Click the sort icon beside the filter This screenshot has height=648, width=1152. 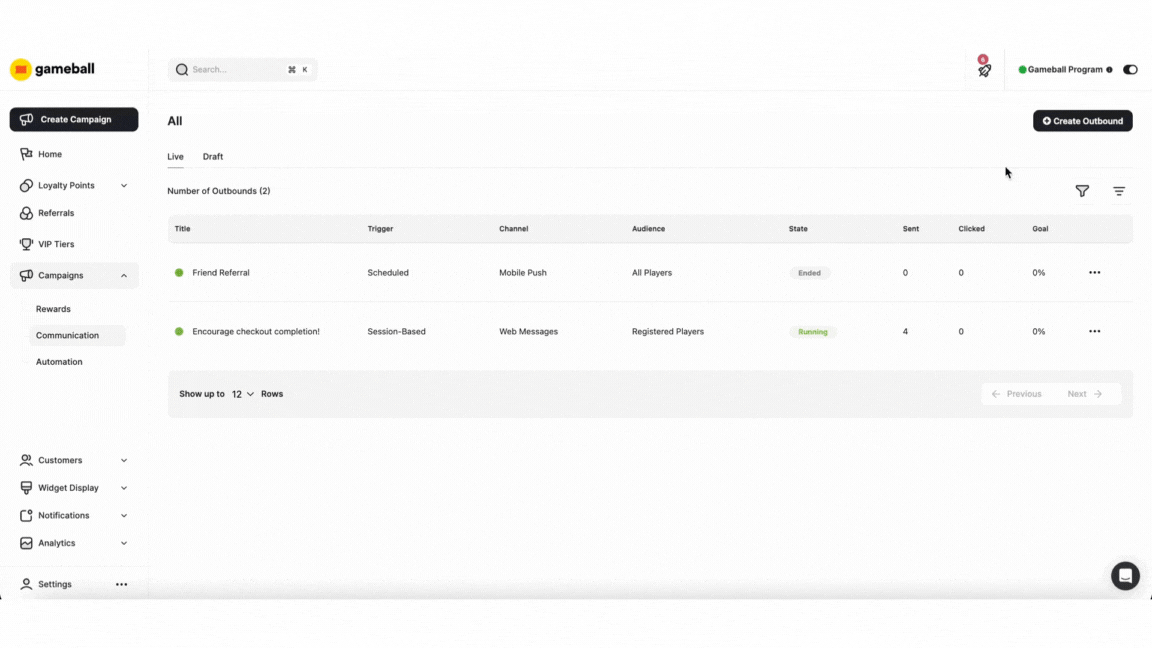[x=1119, y=190]
